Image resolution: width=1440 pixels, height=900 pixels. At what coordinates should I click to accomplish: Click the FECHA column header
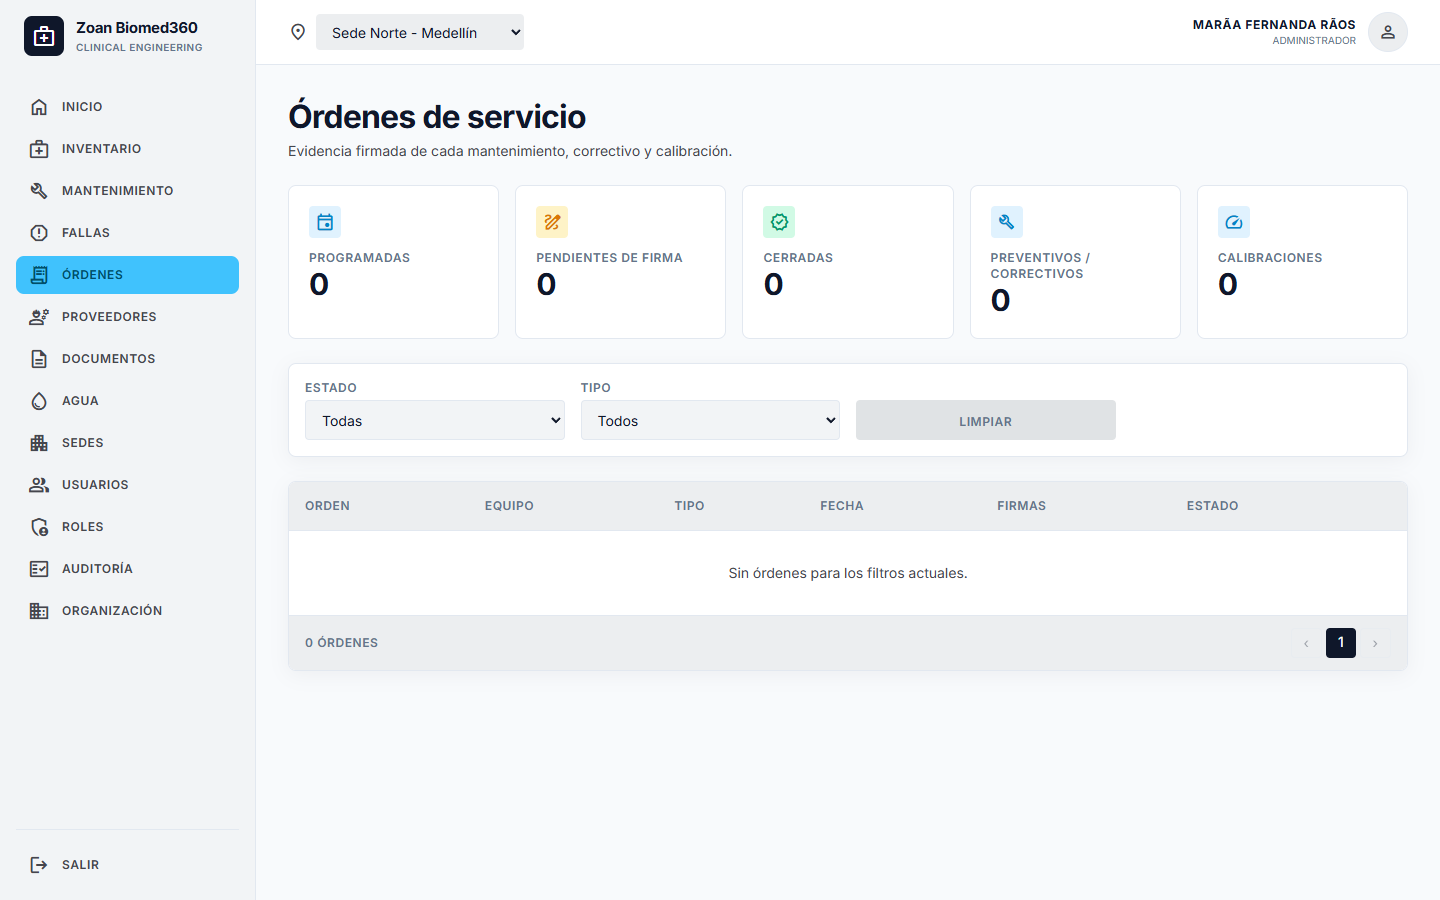click(x=842, y=506)
